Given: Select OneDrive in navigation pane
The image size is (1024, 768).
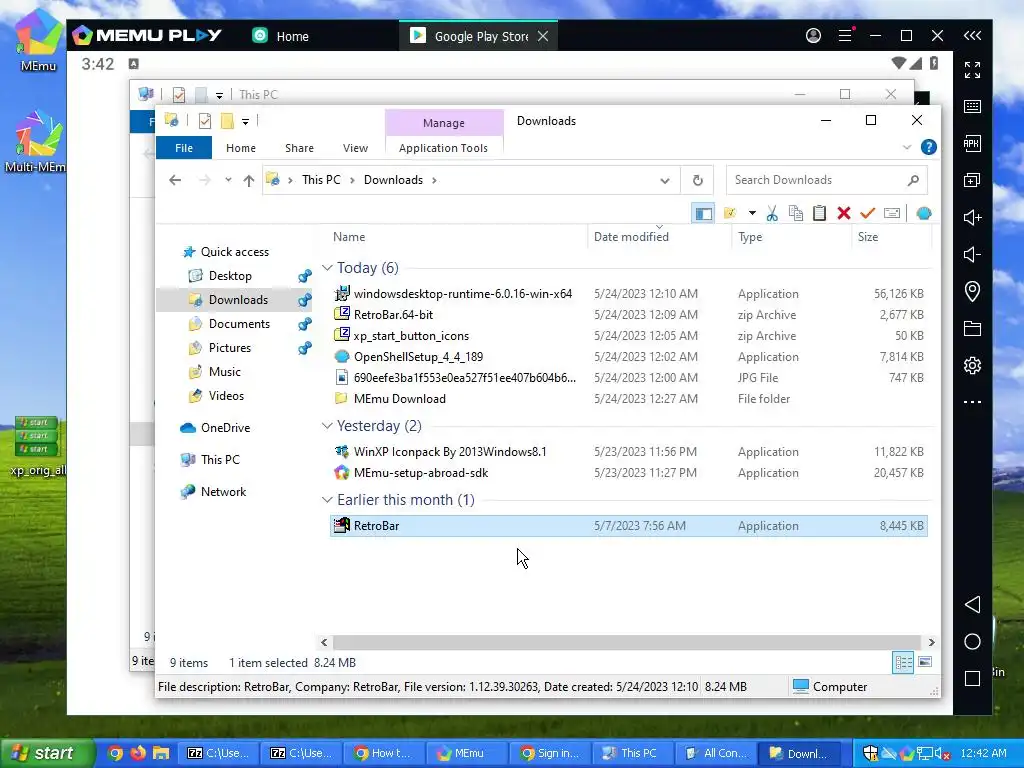Looking at the screenshot, I should [225, 428].
